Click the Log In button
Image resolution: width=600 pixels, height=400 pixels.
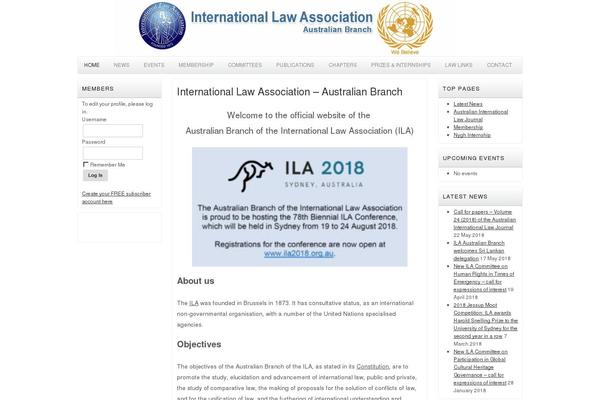pyautogui.click(x=95, y=175)
